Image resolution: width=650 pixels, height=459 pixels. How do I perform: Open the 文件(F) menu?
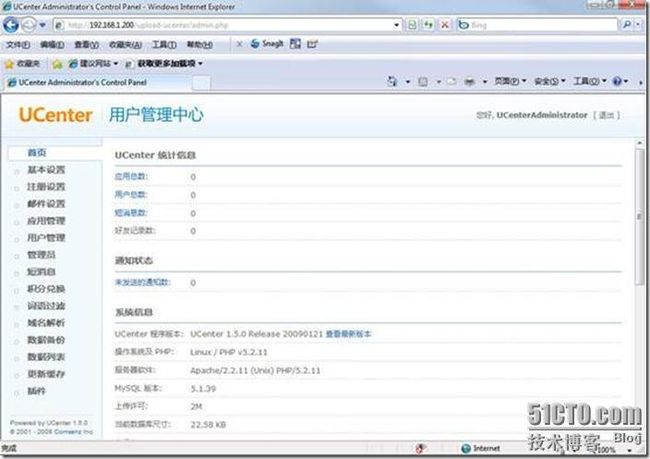tap(18, 44)
